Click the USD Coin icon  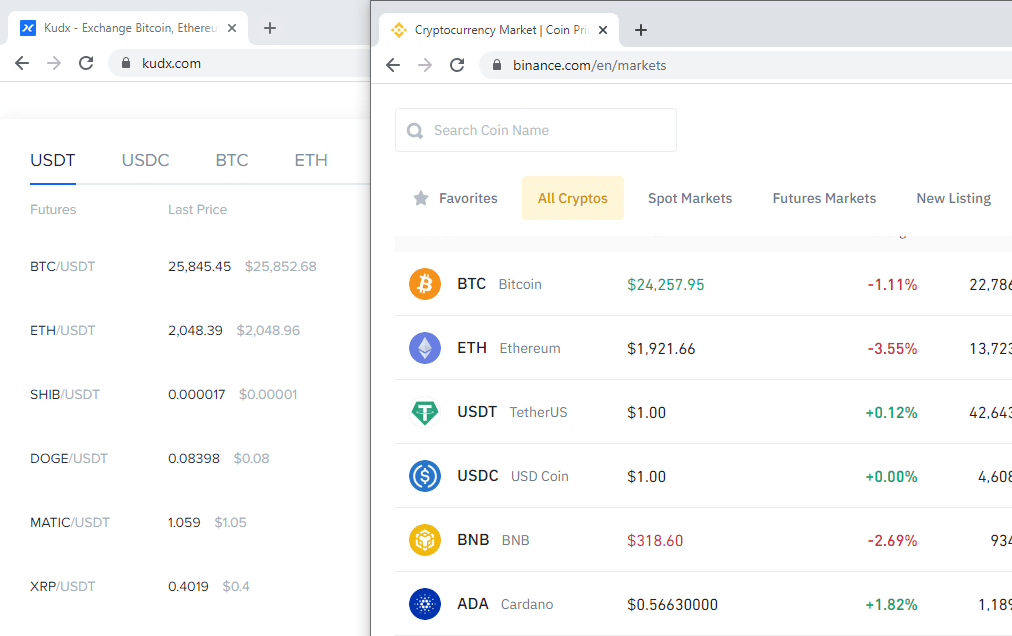(x=424, y=476)
